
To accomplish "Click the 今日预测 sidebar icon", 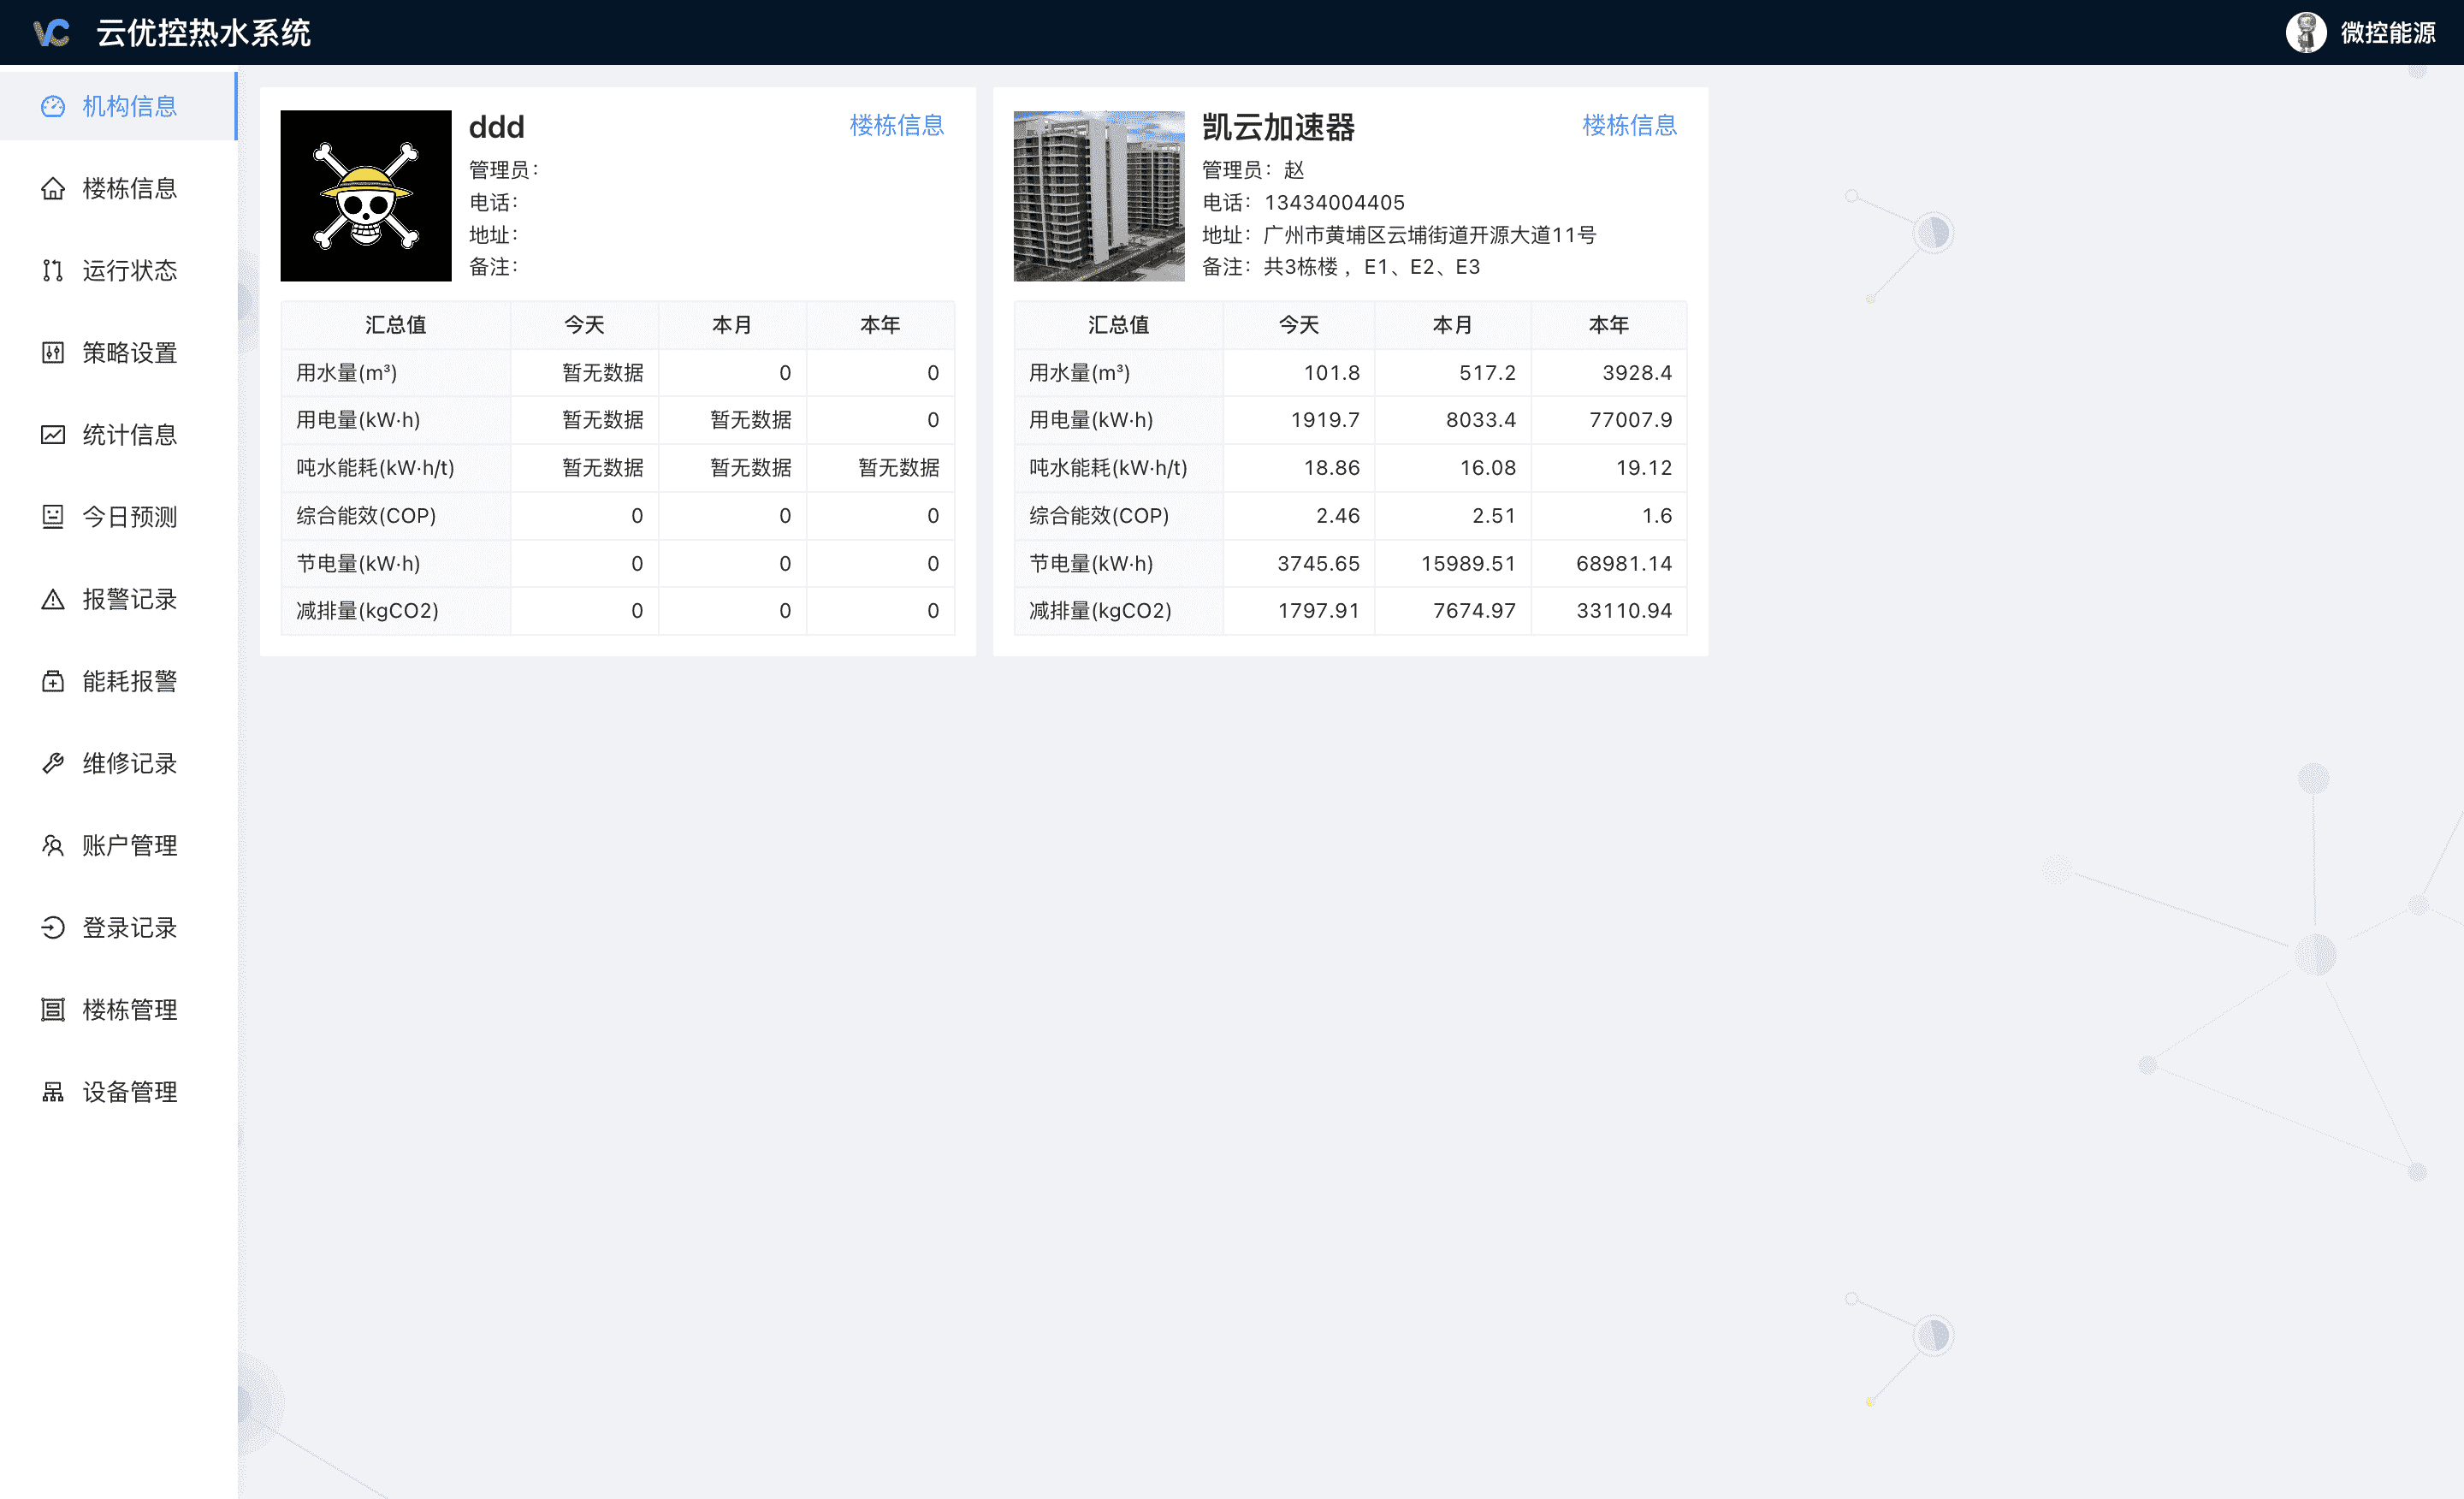I will (53, 516).
